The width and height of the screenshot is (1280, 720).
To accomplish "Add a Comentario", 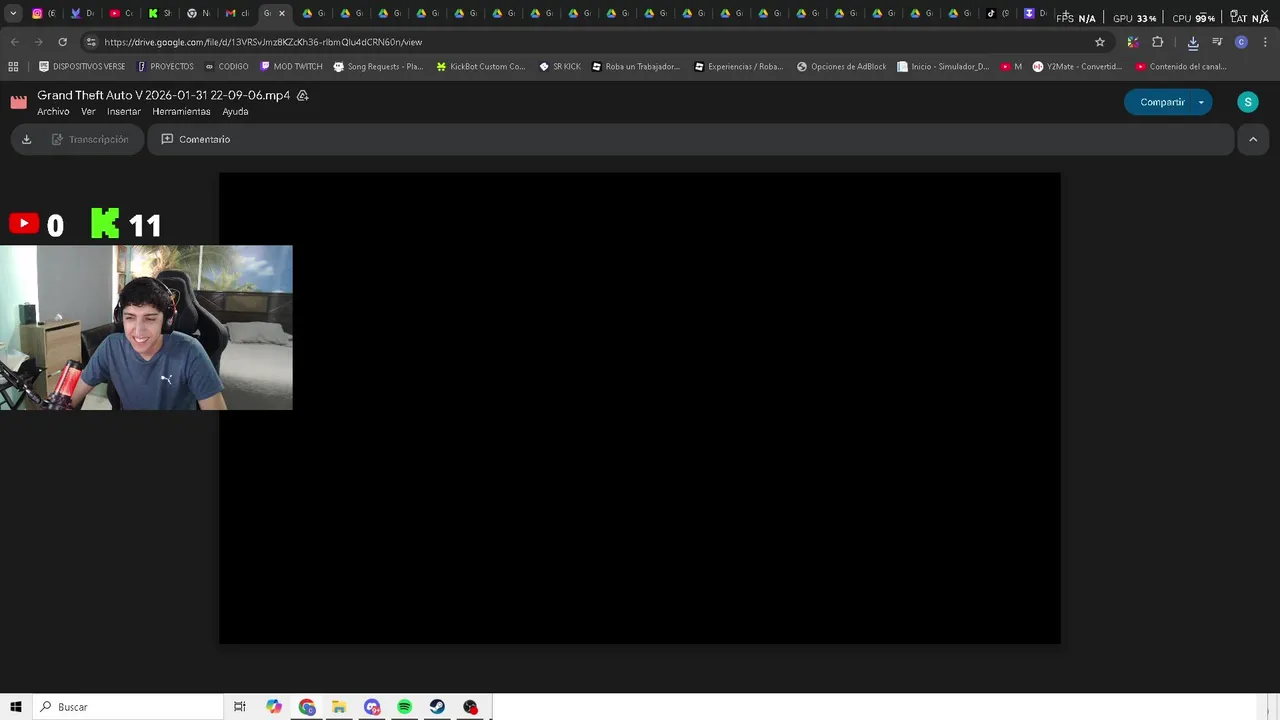I will pos(195,139).
